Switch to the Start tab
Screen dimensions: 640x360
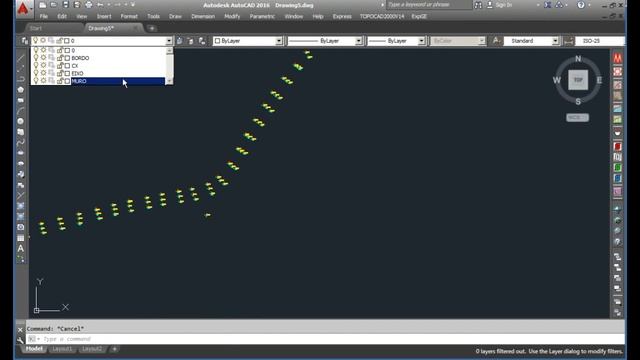[x=36, y=28]
